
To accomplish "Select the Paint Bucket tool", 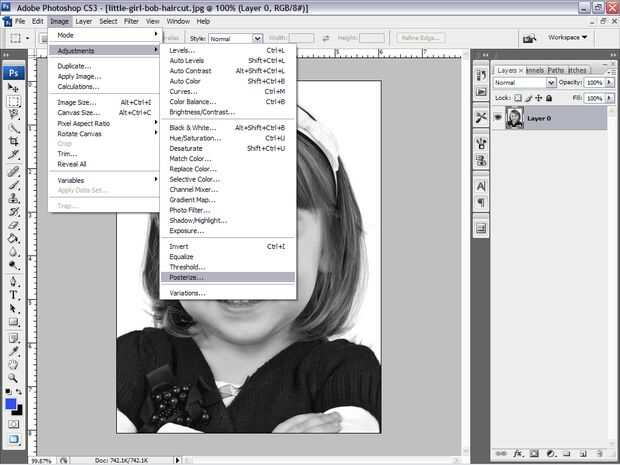I will (13, 238).
